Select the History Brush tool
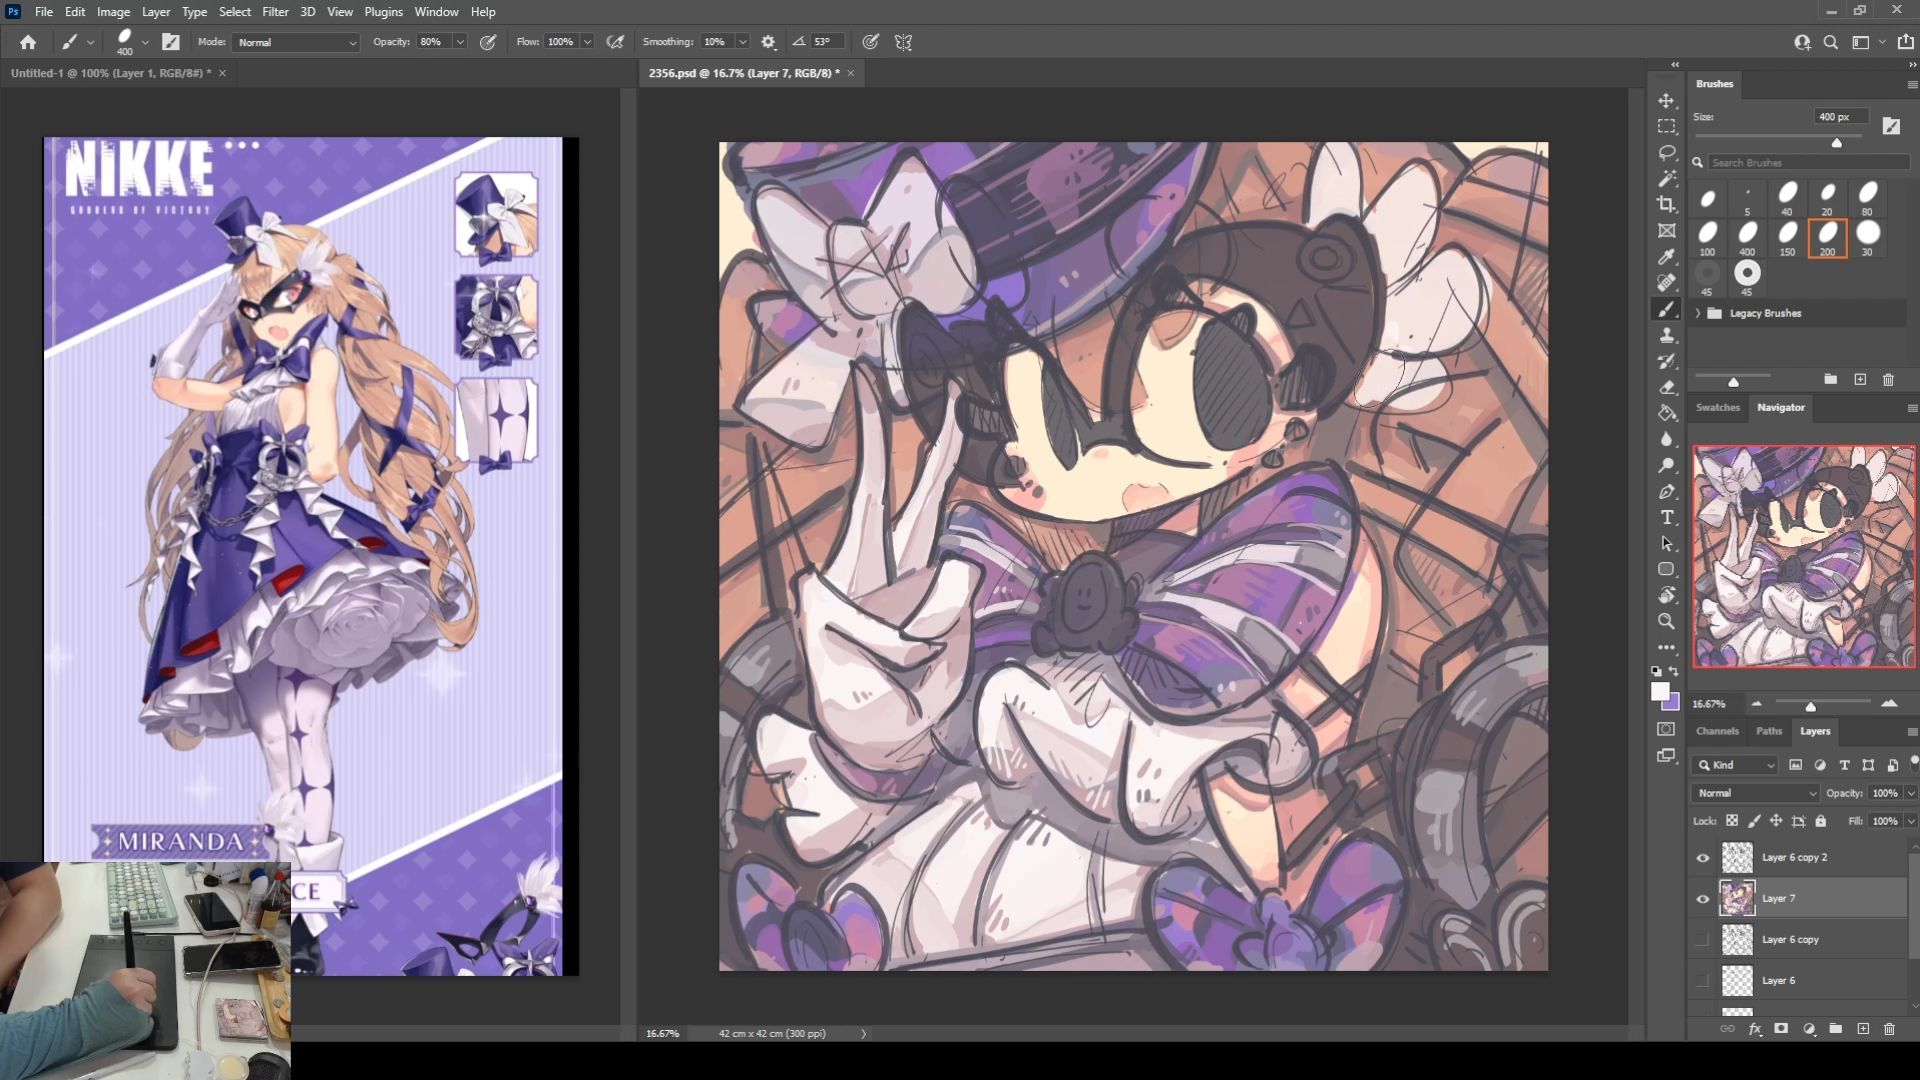1920x1080 pixels. [x=1666, y=362]
